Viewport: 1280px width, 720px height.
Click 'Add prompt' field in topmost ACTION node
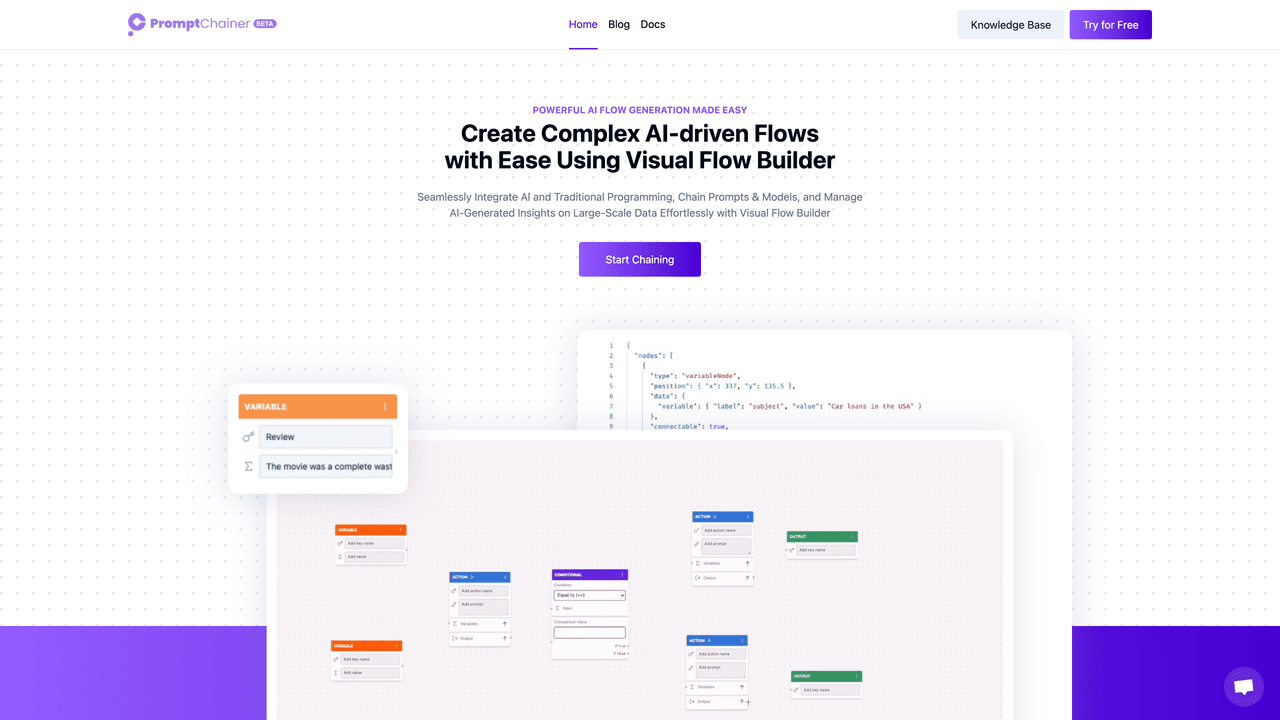pos(726,546)
